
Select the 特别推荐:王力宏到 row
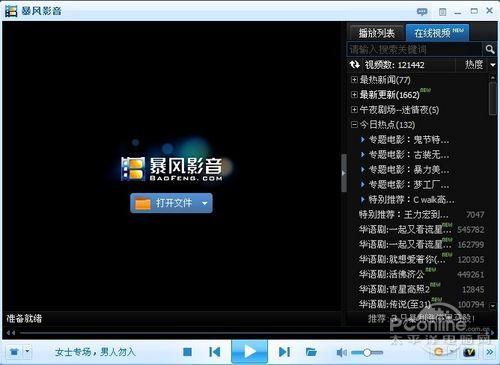421,214
